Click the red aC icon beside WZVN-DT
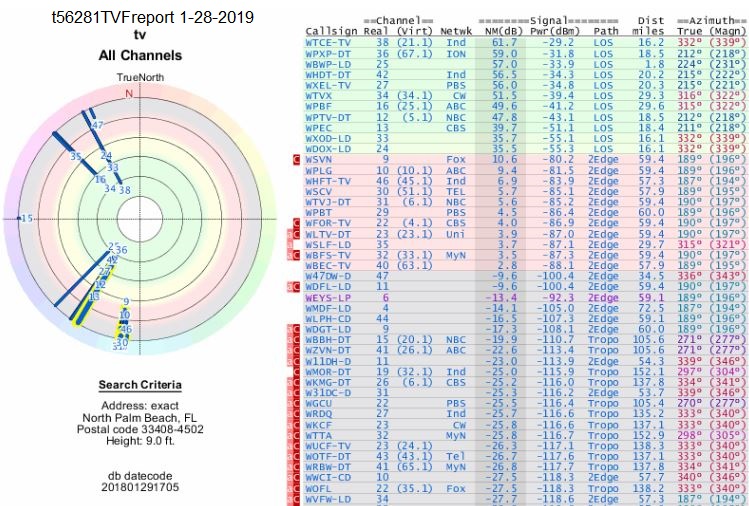This screenshot has width=749, height=506. [294, 350]
